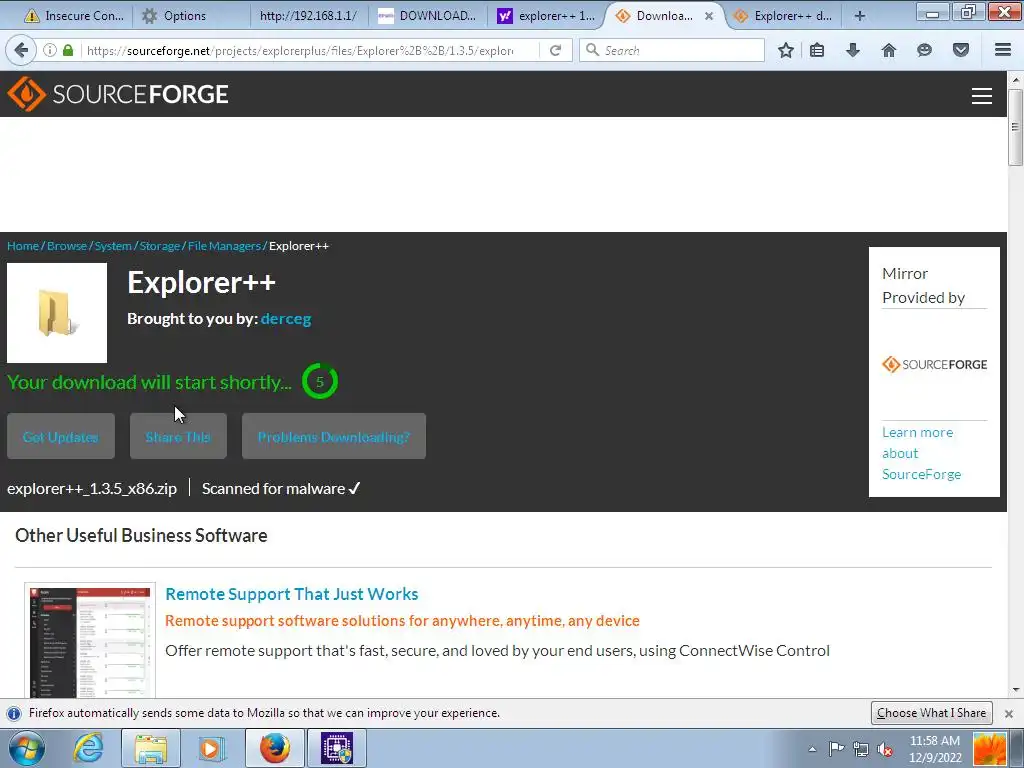Switch to the Options tab

click(184, 16)
